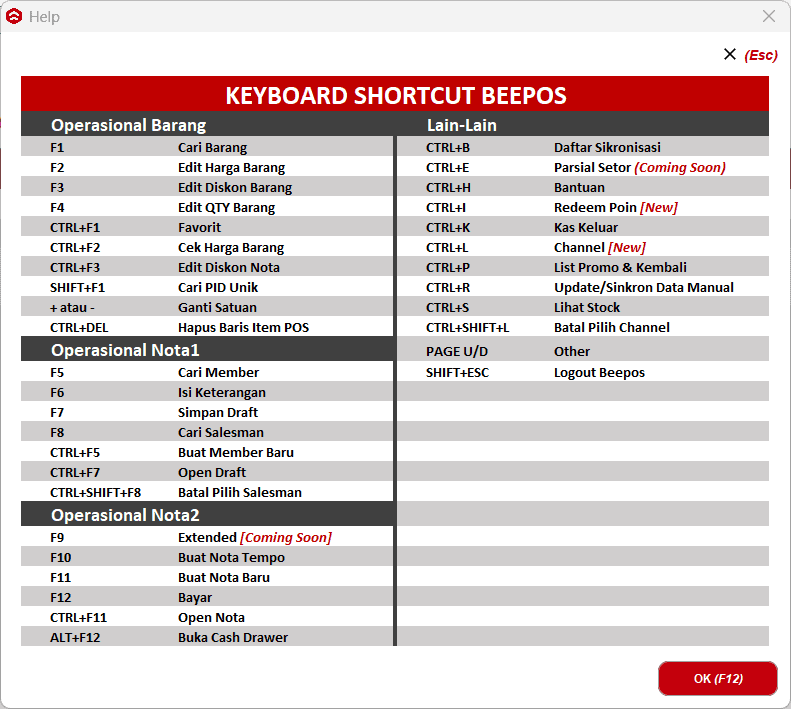
Task: Click the OK (F12) button
Action: coord(717,678)
